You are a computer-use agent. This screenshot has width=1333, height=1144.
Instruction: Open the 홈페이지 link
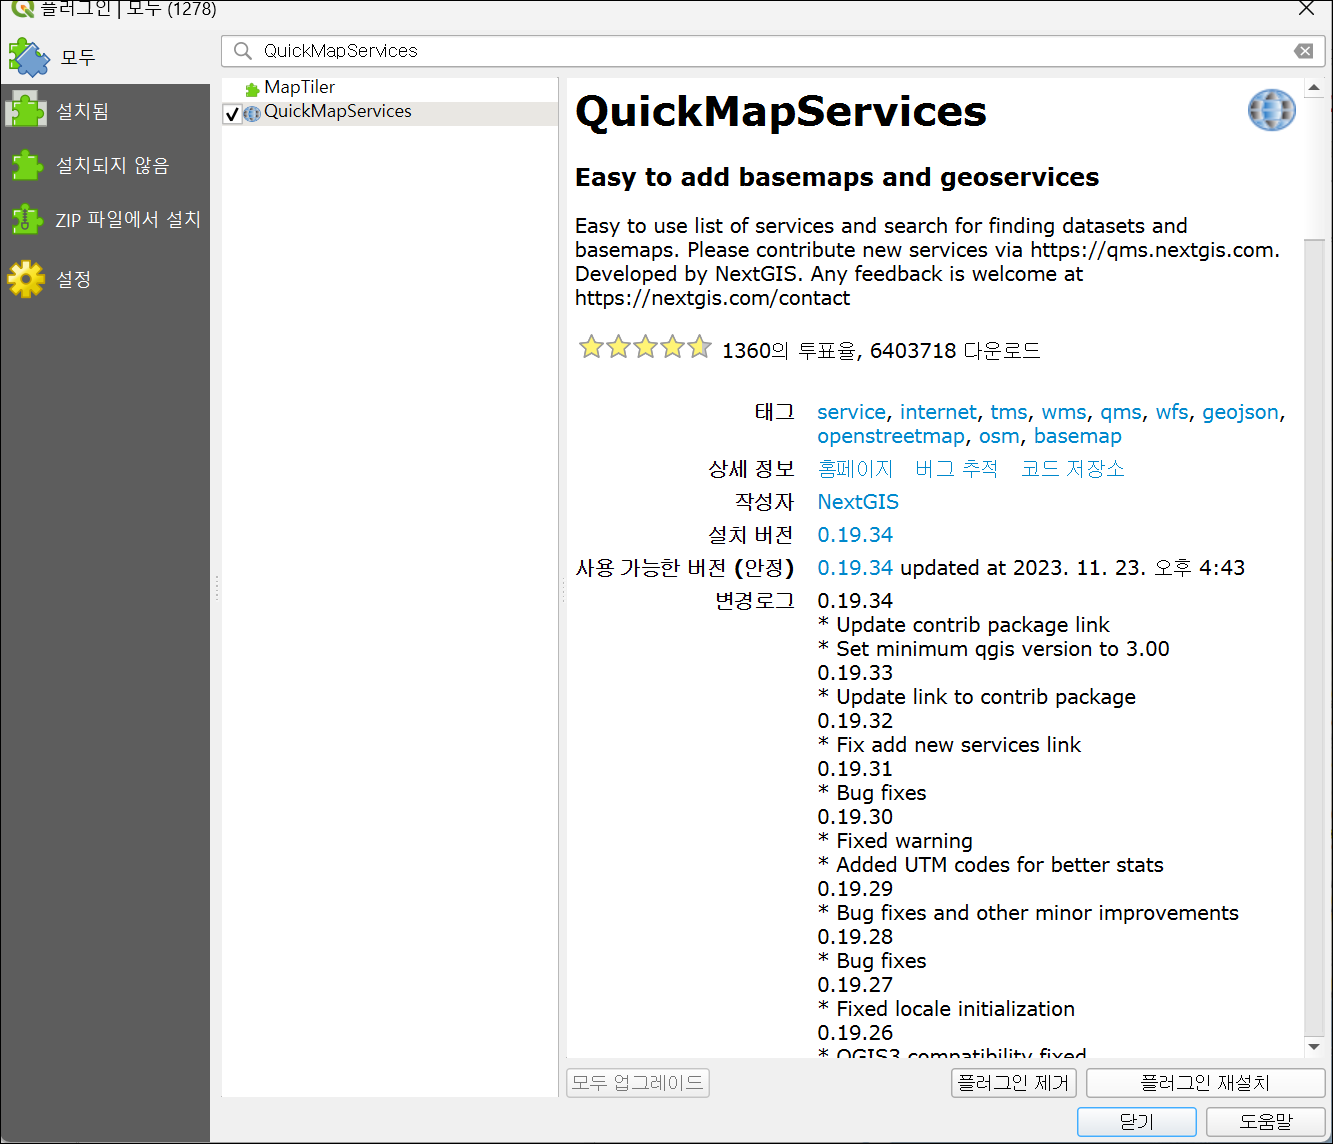click(x=855, y=469)
